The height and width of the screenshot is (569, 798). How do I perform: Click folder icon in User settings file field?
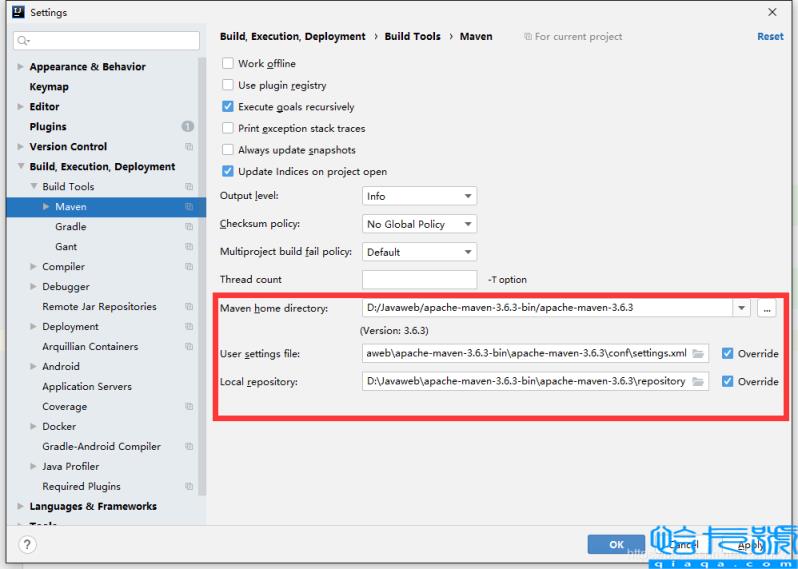(x=698, y=354)
